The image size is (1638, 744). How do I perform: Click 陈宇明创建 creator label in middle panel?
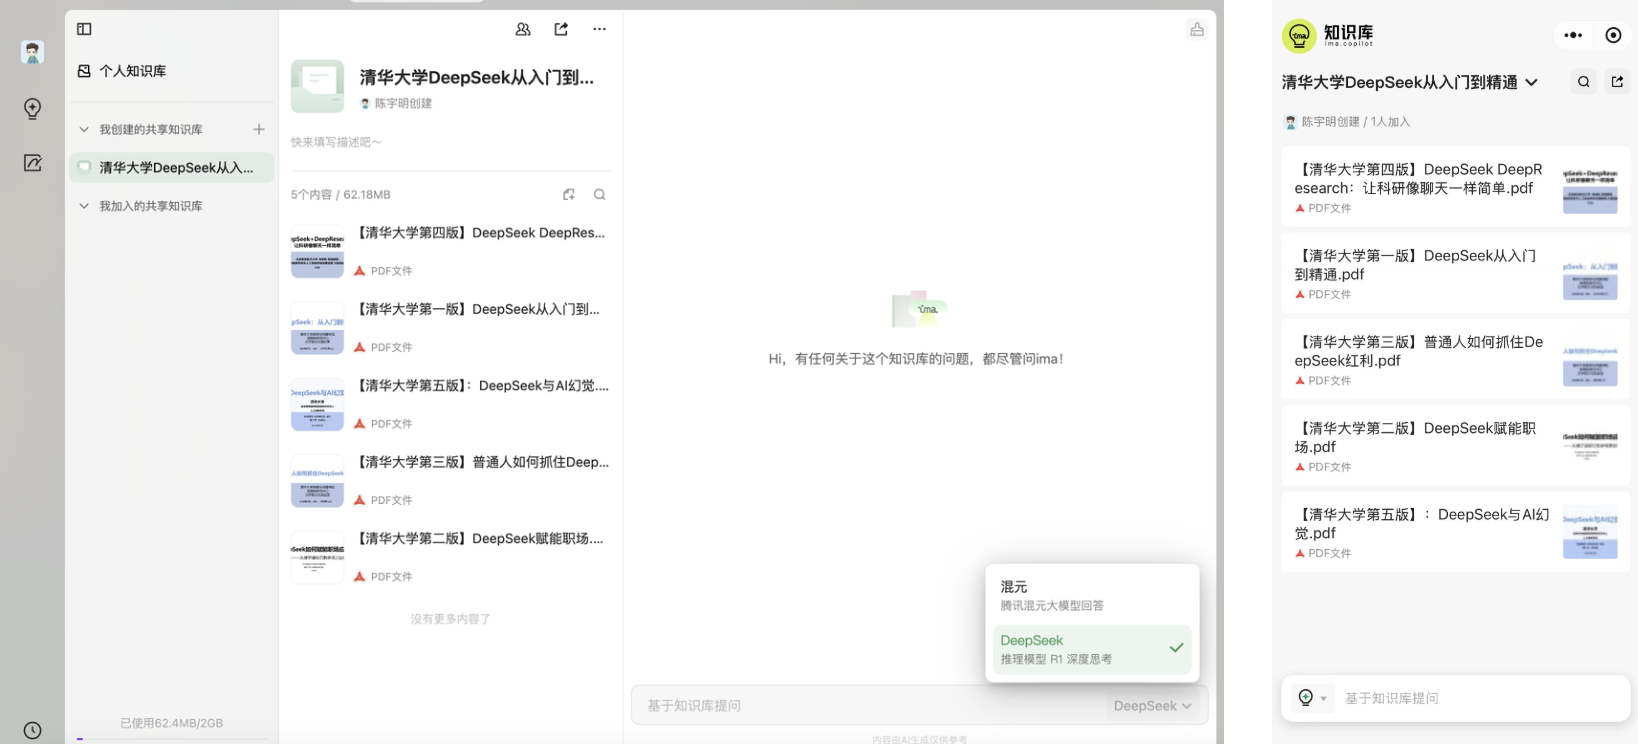396,103
